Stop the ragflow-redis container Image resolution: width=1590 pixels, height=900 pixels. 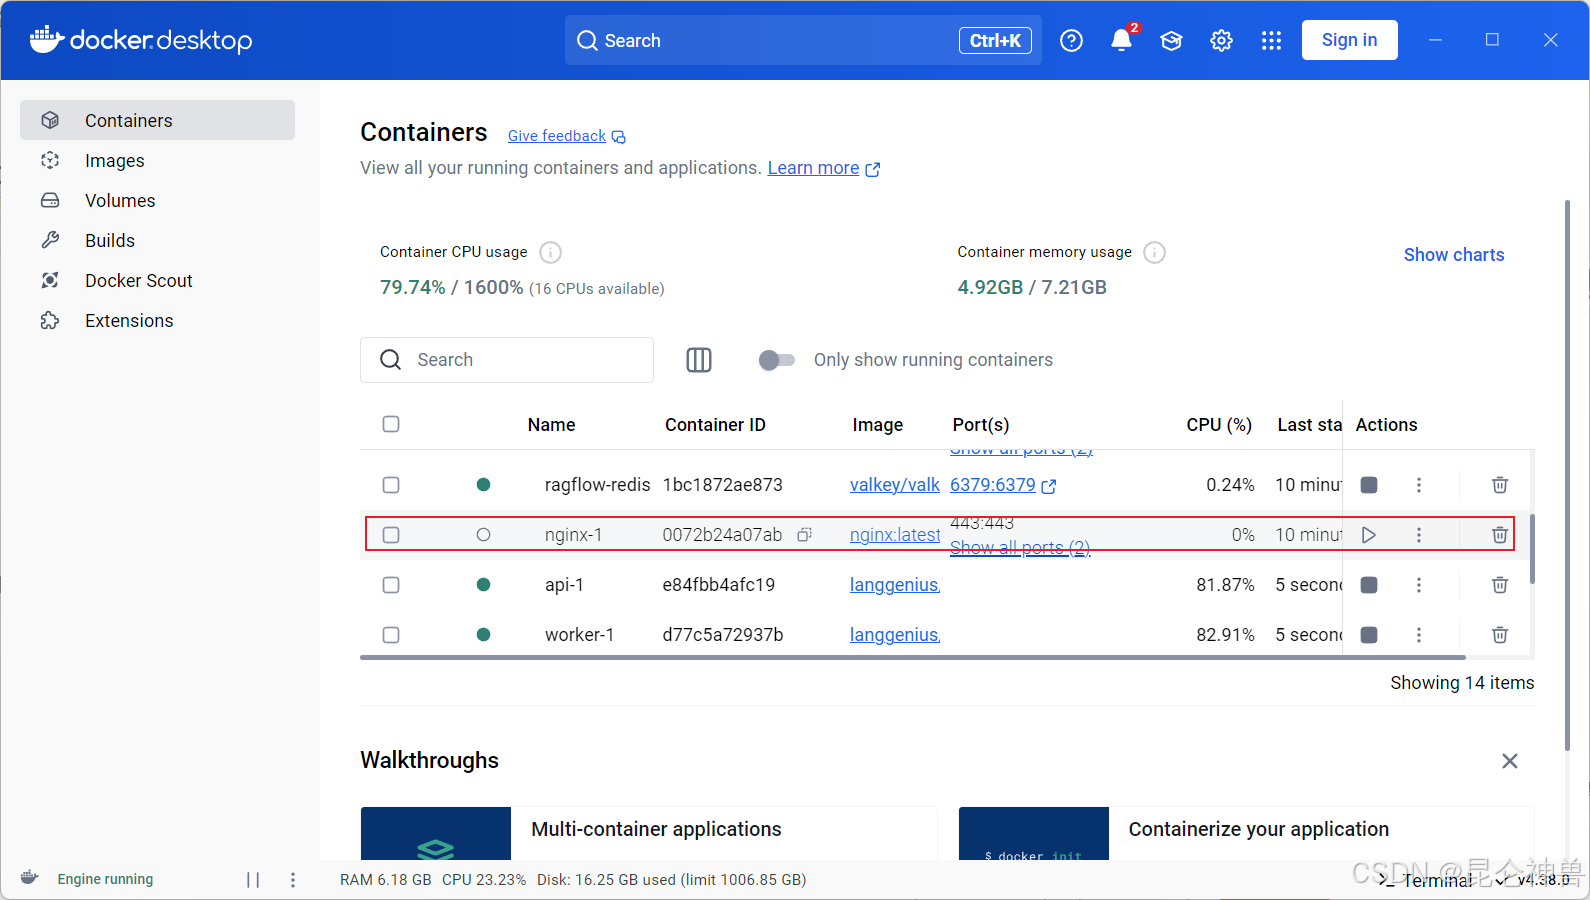point(1369,485)
